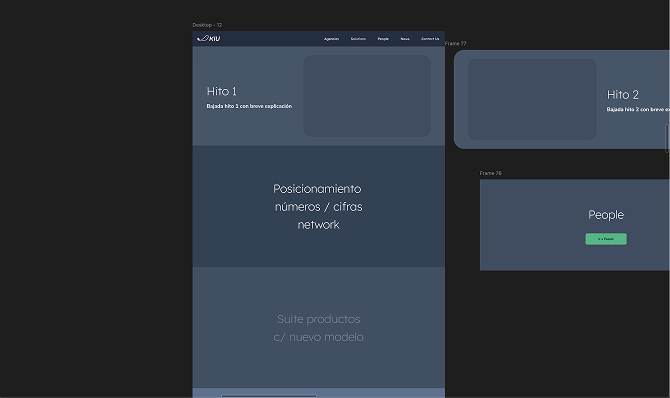Select the large People heading in Frame 76
The width and height of the screenshot is (670, 398).
coord(606,215)
